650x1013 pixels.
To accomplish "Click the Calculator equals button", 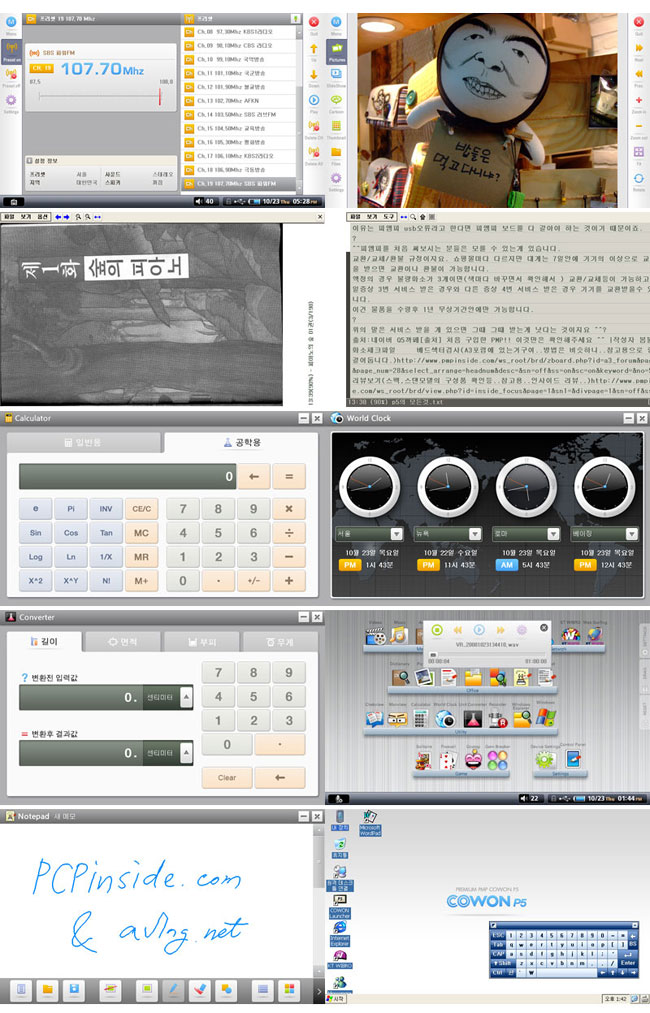I will pyautogui.click(x=289, y=477).
